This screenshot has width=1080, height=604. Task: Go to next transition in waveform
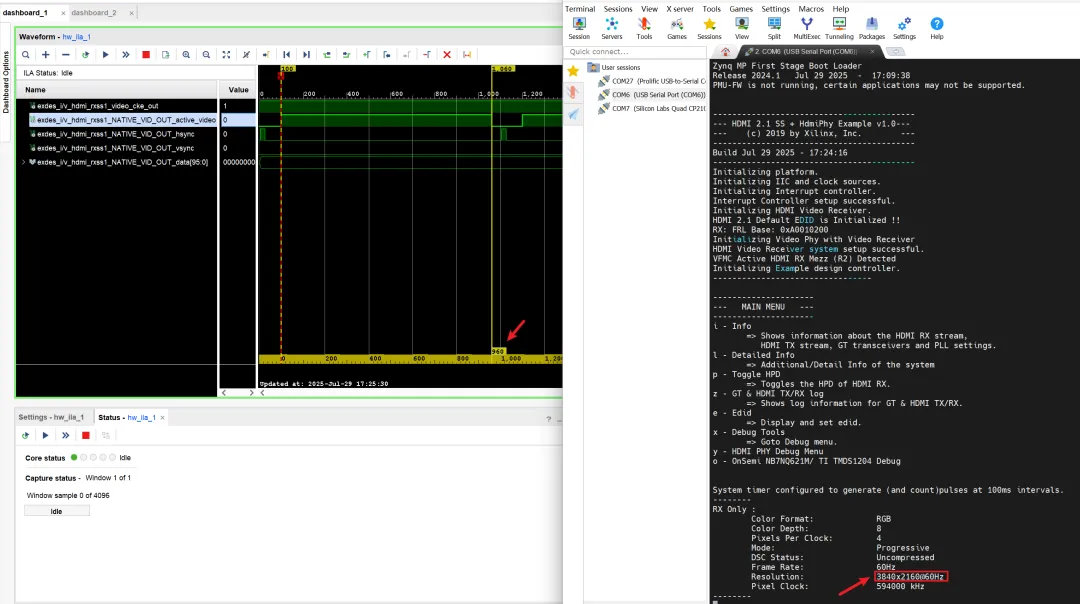pyautogui.click(x=346, y=54)
